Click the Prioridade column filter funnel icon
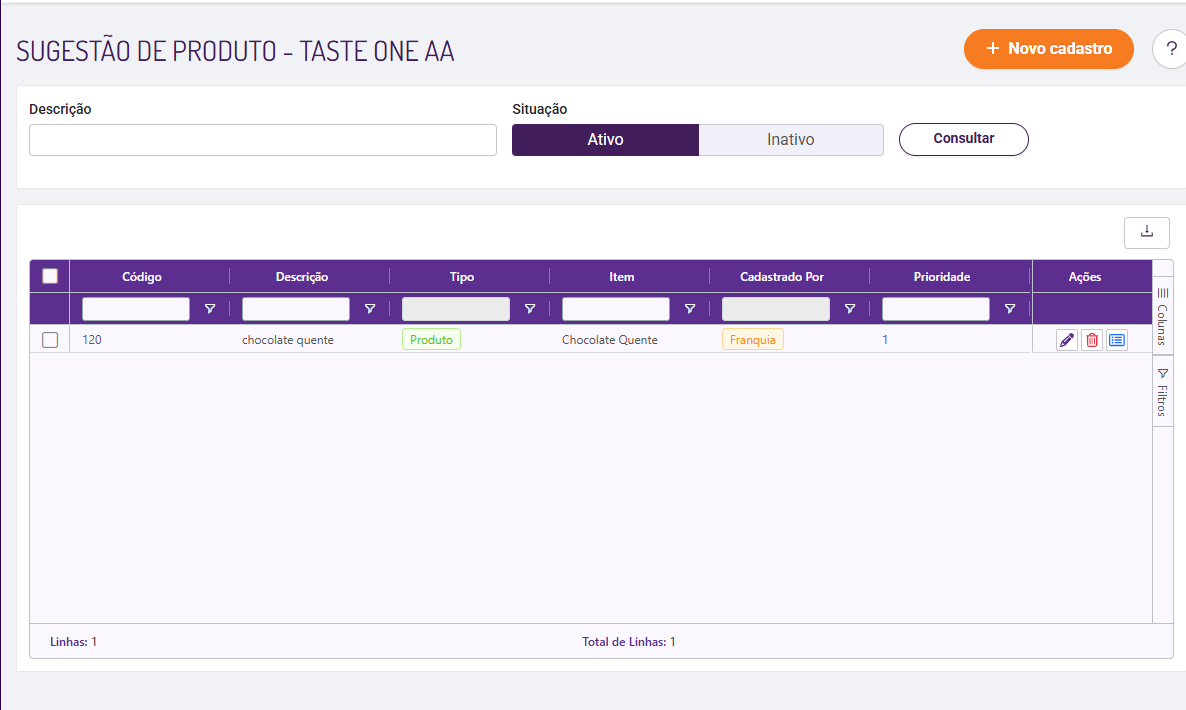This screenshot has height=710, width=1186. click(x=1010, y=309)
